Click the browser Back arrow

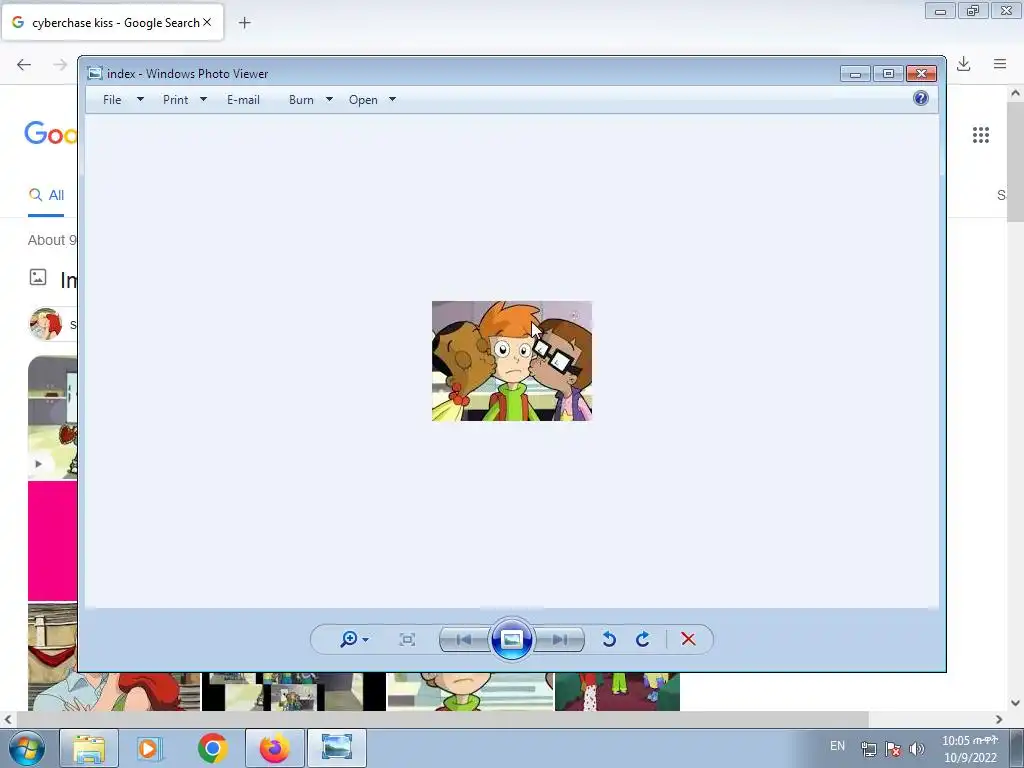(x=24, y=64)
